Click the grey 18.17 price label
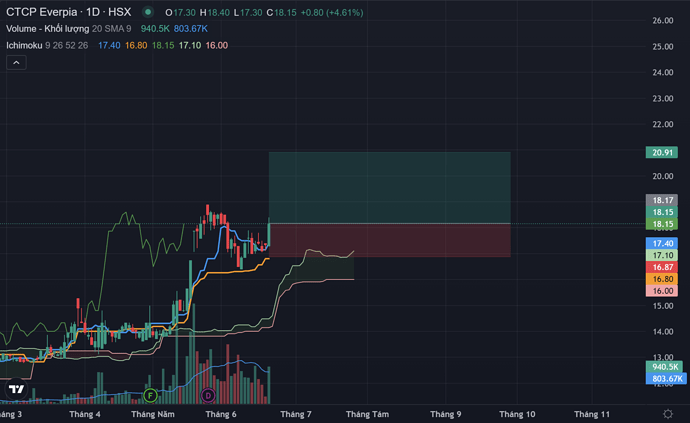Screen dimensions: 690x423 point(661,200)
